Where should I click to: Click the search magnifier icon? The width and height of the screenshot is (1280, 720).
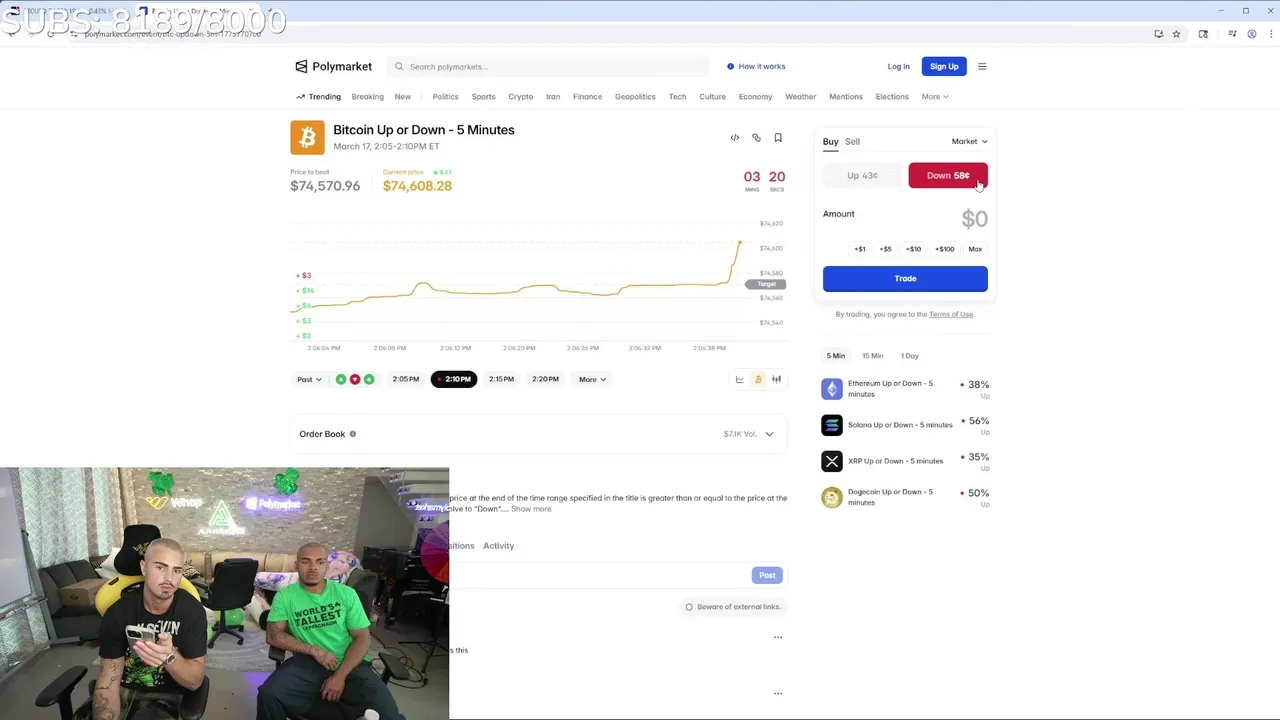399,67
